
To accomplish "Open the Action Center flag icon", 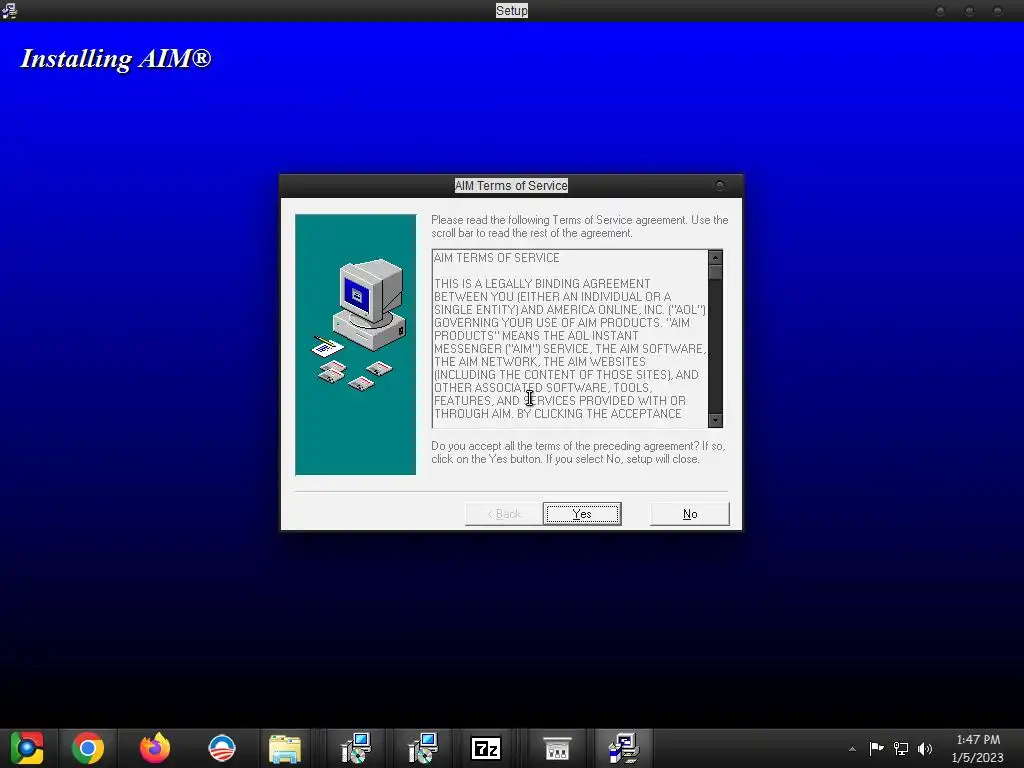I will point(876,748).
